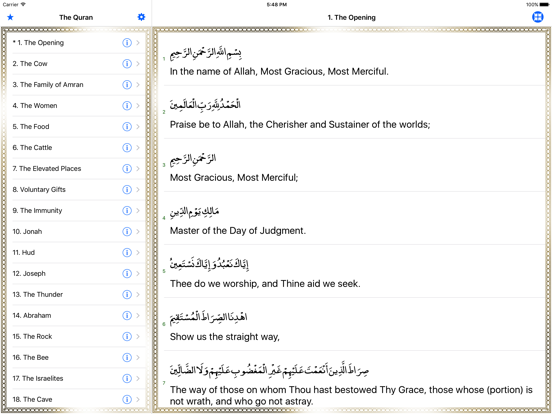Select chapter 5. The Food

tap(76, 126)
